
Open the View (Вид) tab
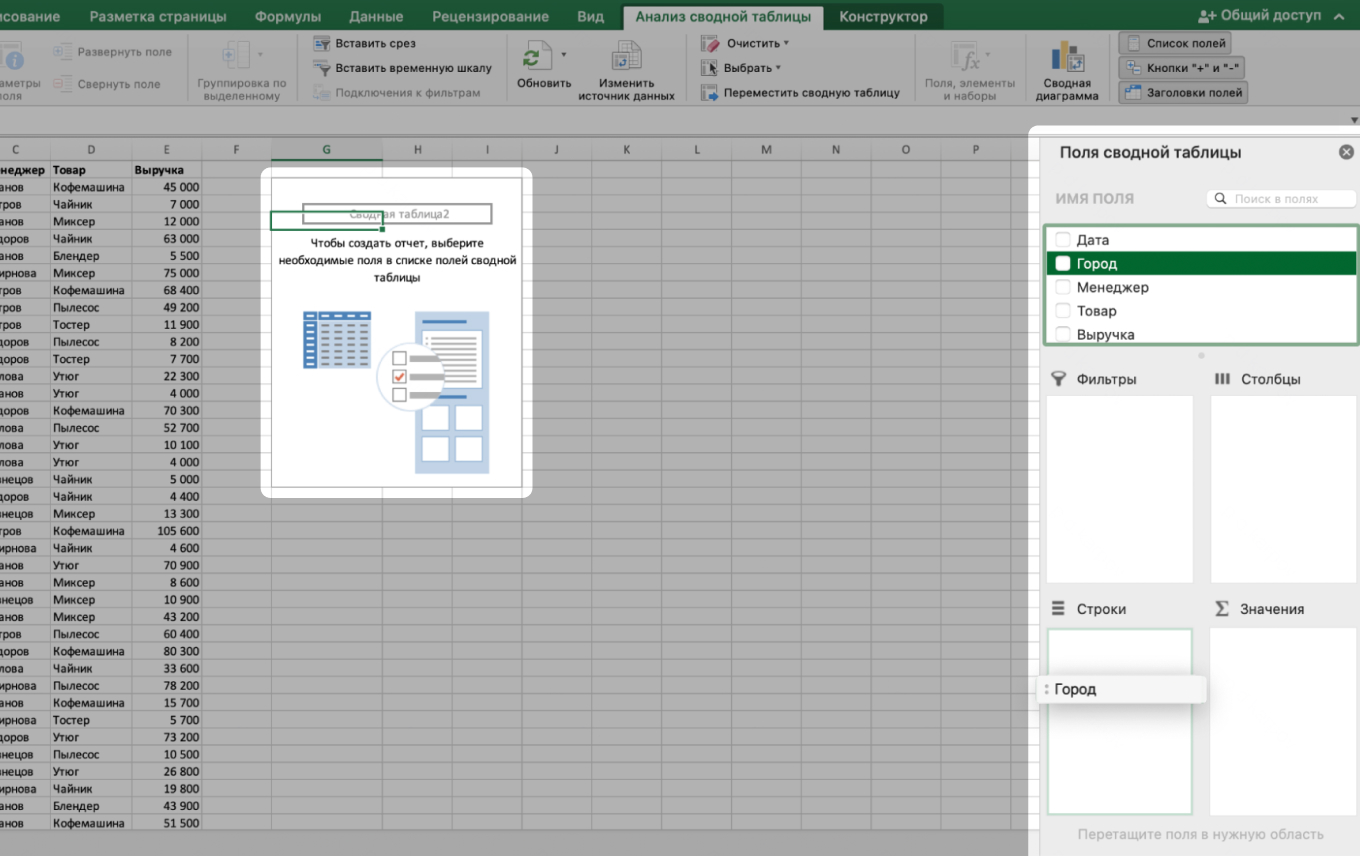(591, 16)
